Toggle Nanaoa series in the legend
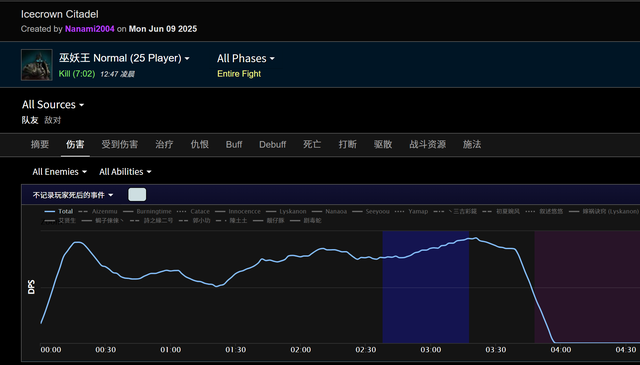The height and width of the screenshot is (365, 640). tap(329, 211)
